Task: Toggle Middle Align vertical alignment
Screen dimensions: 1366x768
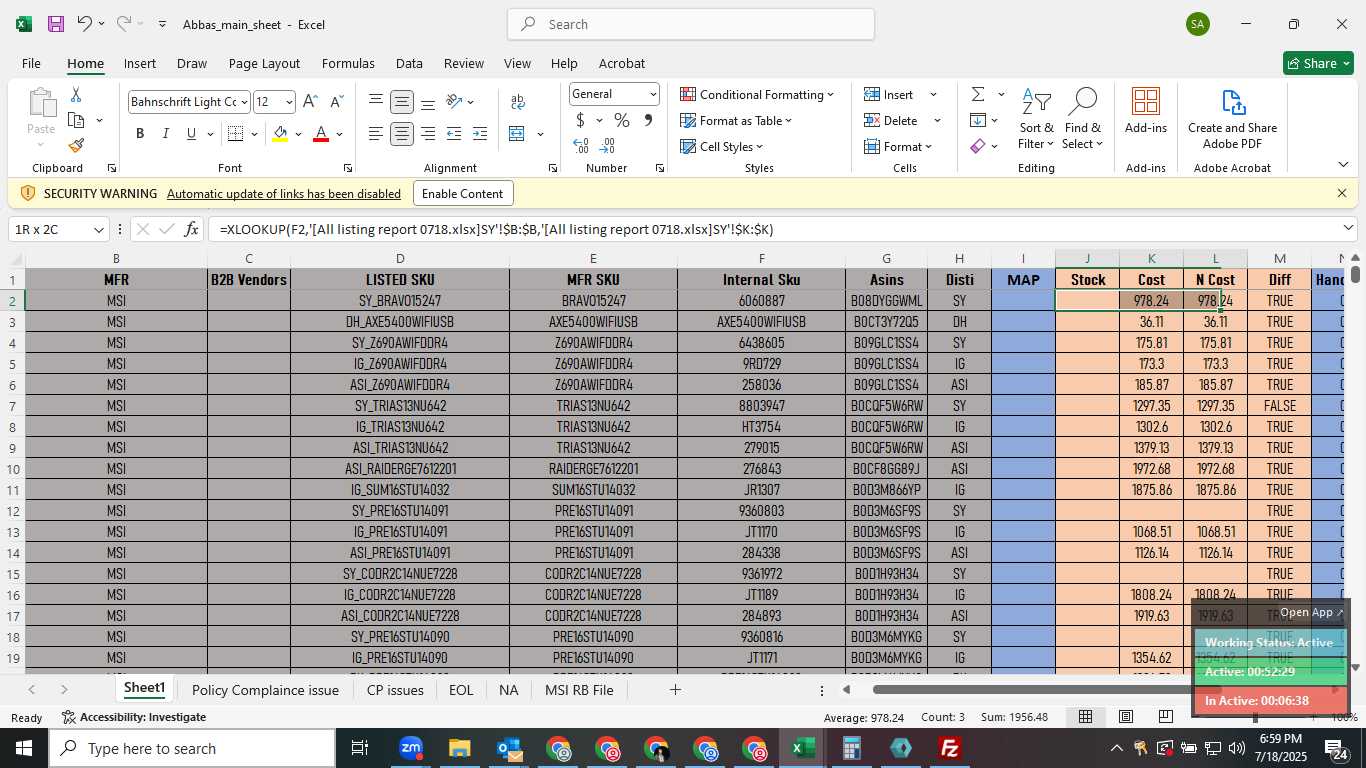Action: click(402, 102)
